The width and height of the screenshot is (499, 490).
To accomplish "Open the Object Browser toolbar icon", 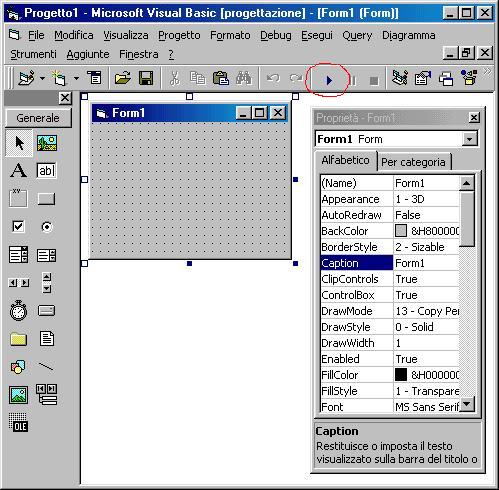I will 469,78.
